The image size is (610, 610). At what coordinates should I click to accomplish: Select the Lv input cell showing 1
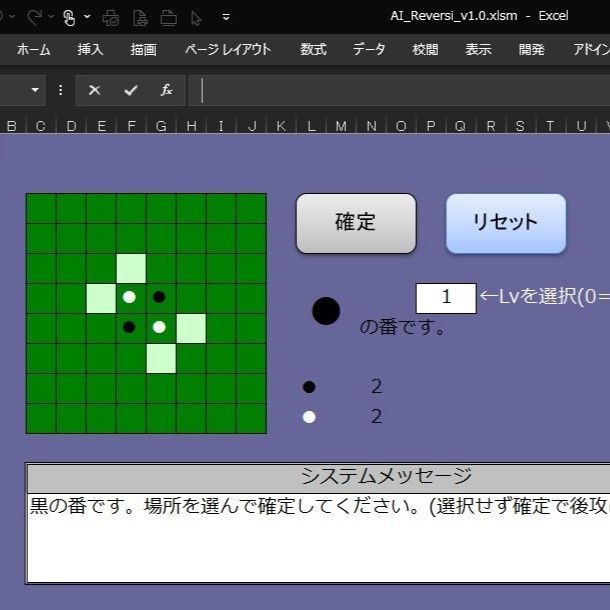point(446,298)
